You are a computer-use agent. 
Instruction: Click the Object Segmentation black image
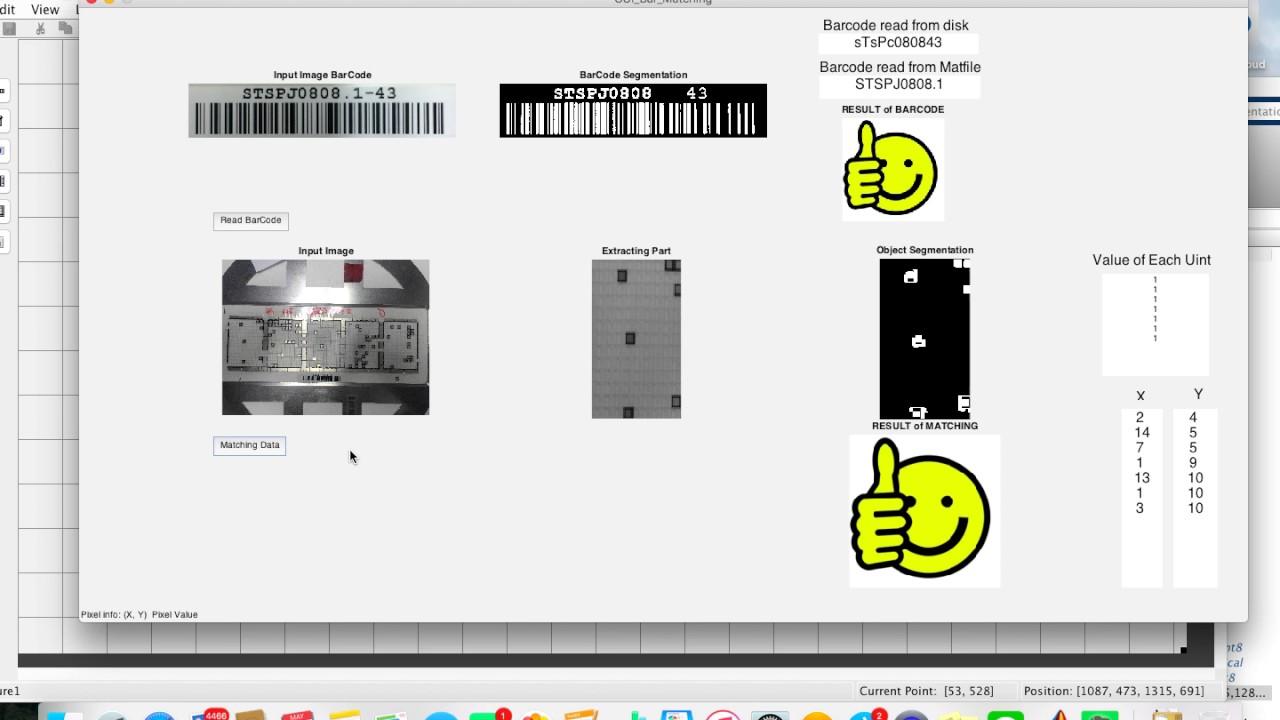(925, 339)
